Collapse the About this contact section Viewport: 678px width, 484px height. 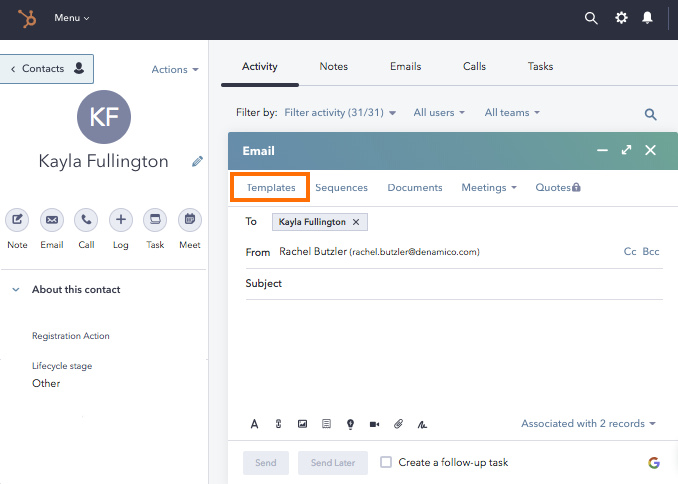point(16,289)
